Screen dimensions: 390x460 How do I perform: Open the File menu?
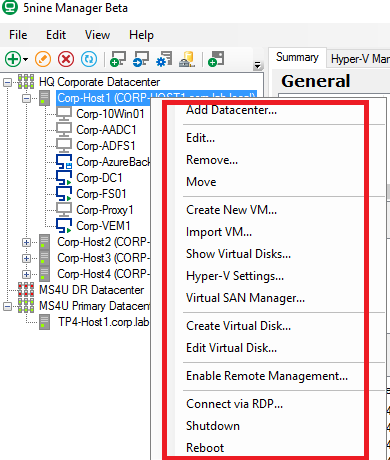click(x=18, y=35)
